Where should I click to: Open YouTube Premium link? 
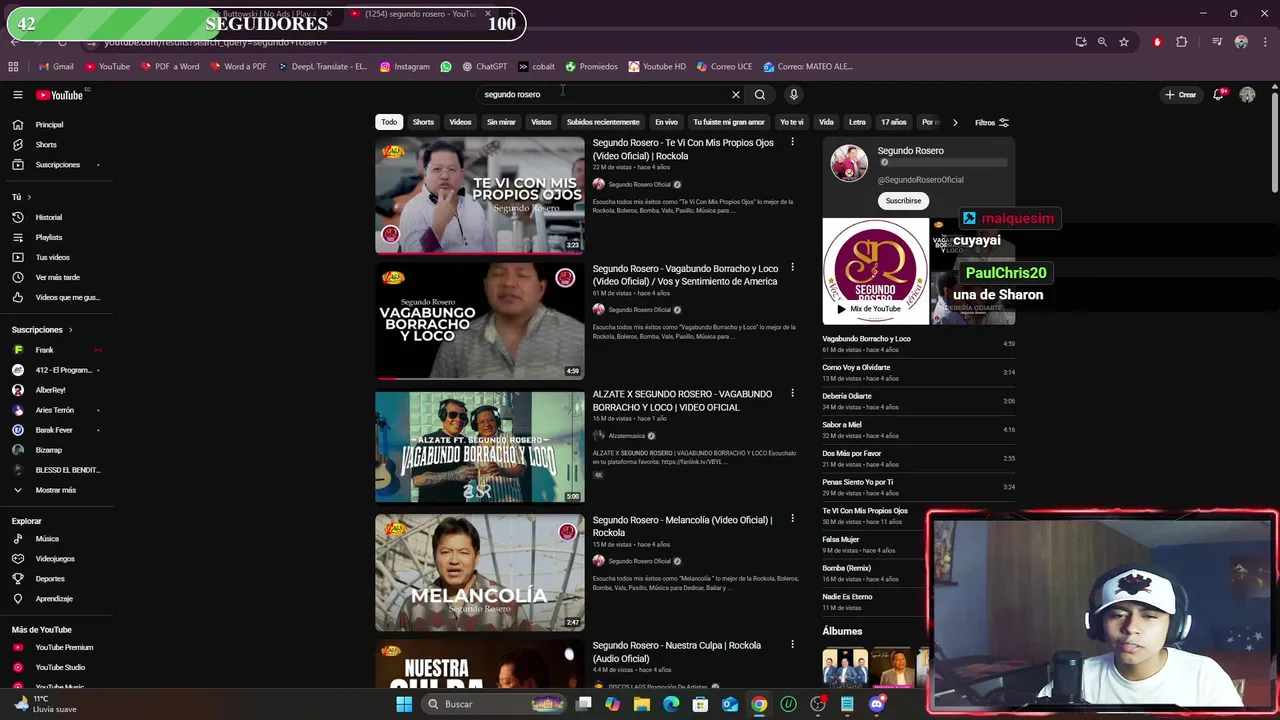64,648
